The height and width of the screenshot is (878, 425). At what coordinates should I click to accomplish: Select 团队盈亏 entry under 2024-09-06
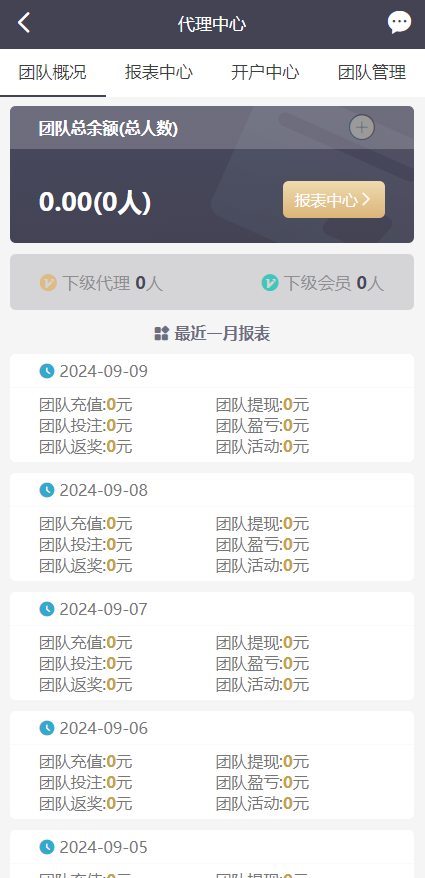[x=262, y=783]
